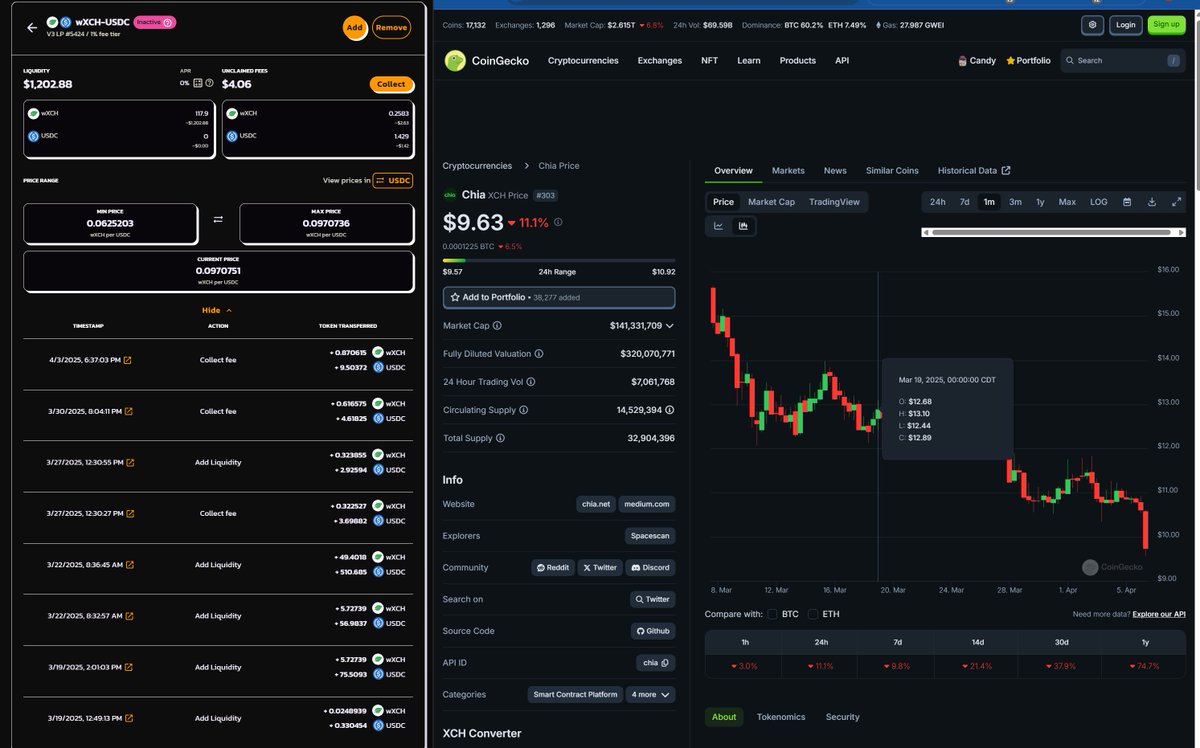Download chart data icon

(x=1152, y=201)
